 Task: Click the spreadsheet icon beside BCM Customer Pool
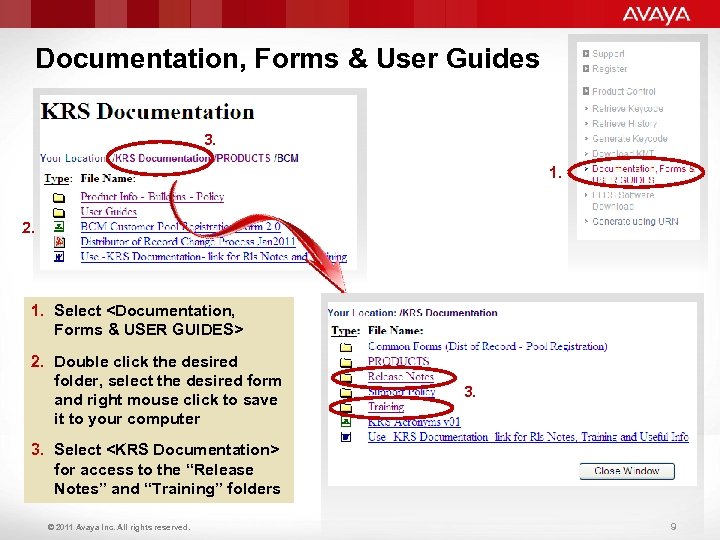[x=59, y=226]
